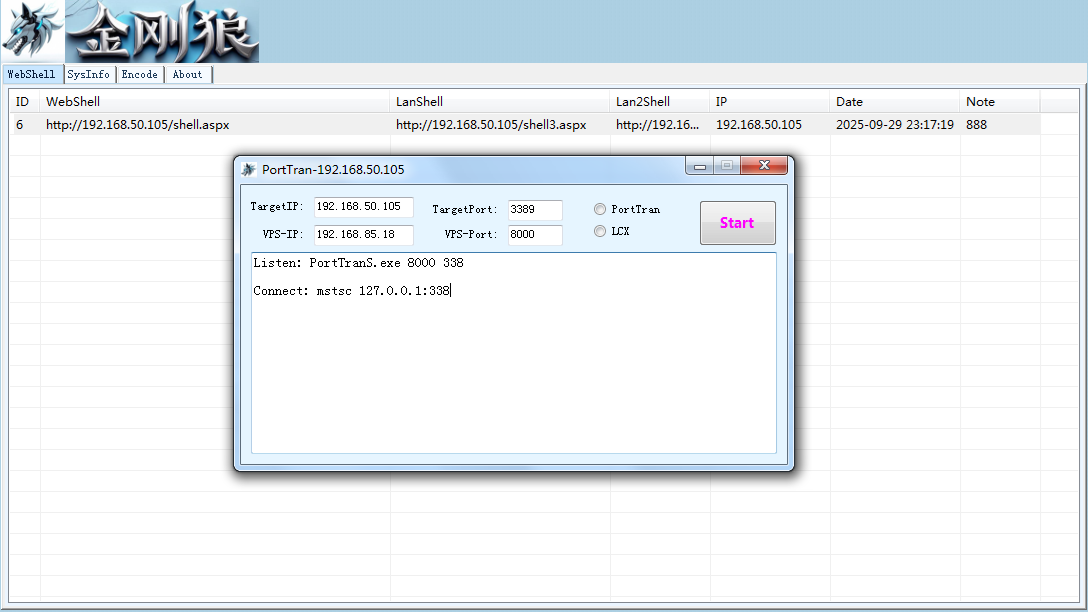Click into the TargetIP input field
The image size is (1090, 613).
click(364, 207)
